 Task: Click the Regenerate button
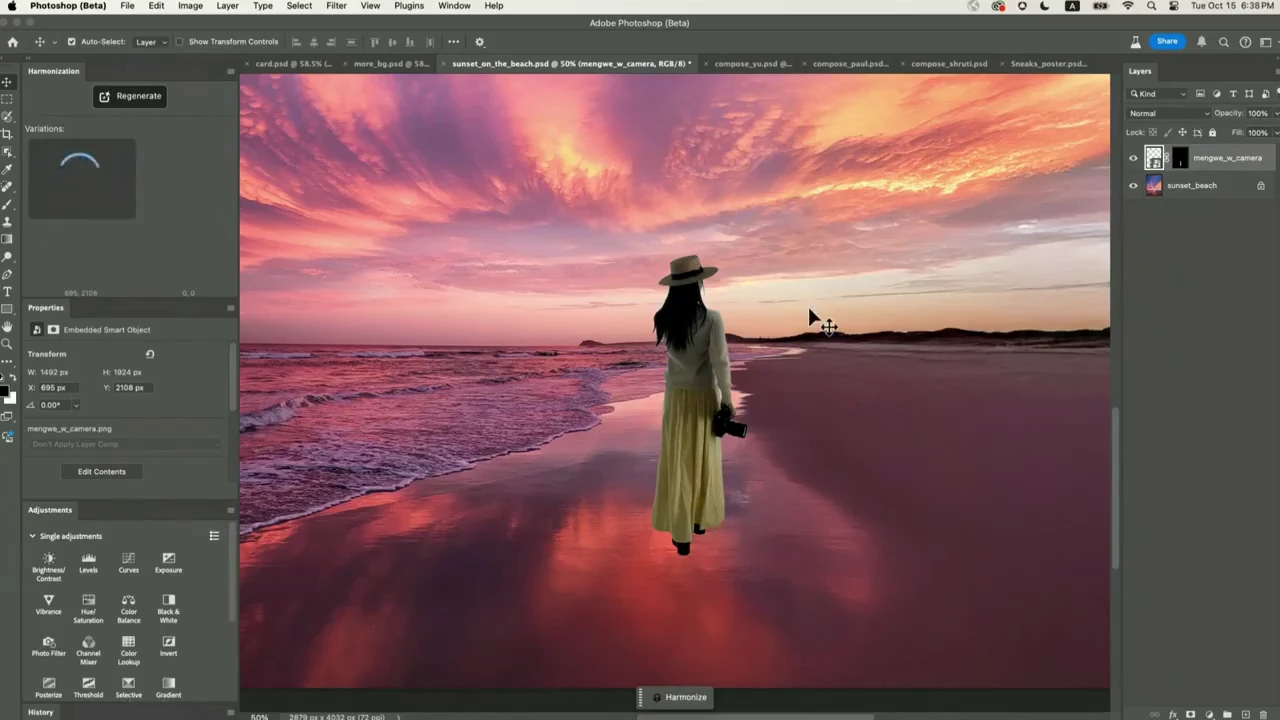(131, 96)
